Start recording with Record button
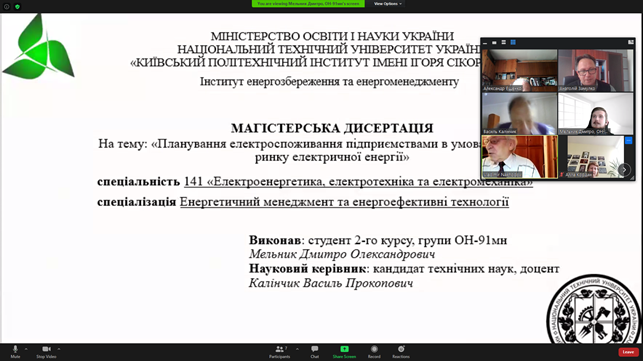The width and height of the screenshot is (643, 361). click(374, 352)
